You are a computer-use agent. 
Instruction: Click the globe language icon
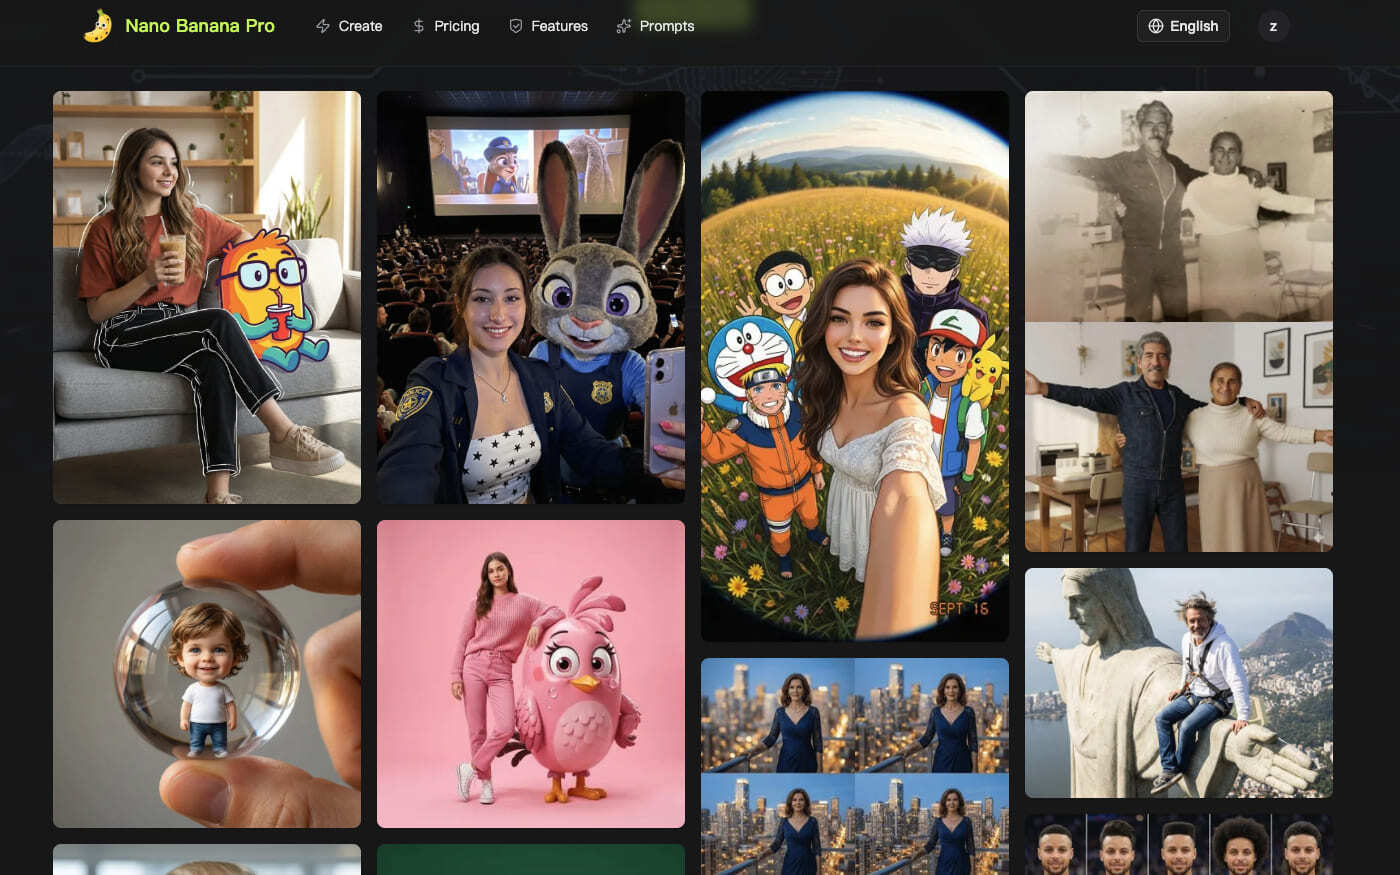[1156, 26]
